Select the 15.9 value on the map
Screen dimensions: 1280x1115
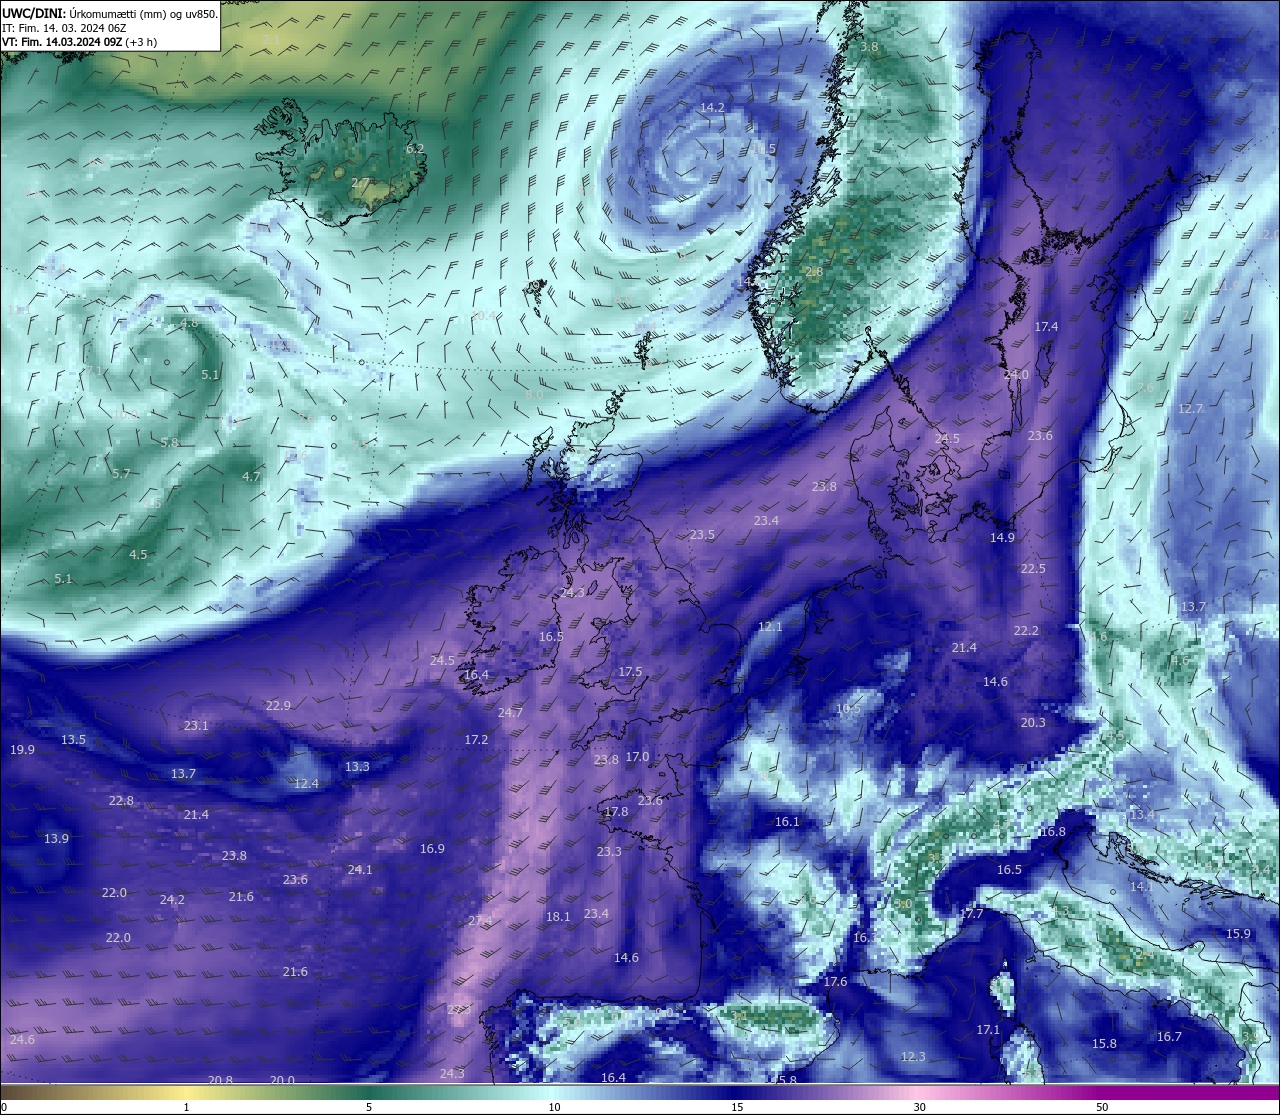pos(1238,934)
